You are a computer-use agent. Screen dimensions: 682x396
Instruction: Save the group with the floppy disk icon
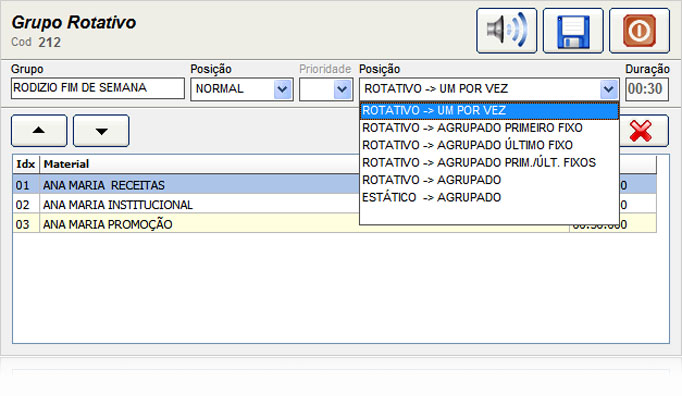(x=573, y=30)
